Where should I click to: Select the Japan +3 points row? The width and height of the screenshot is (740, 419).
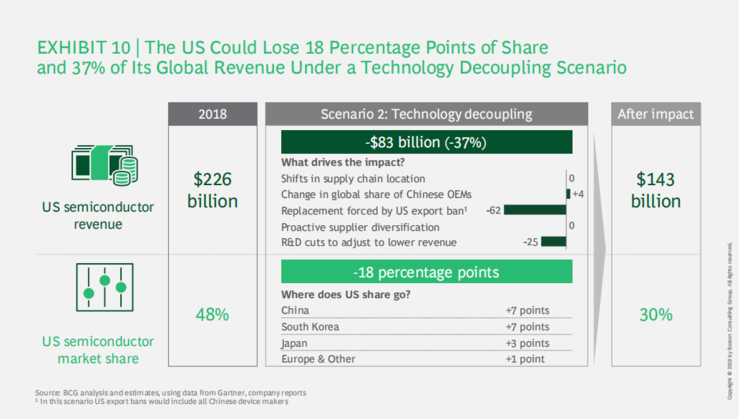[x=425, y=342]
